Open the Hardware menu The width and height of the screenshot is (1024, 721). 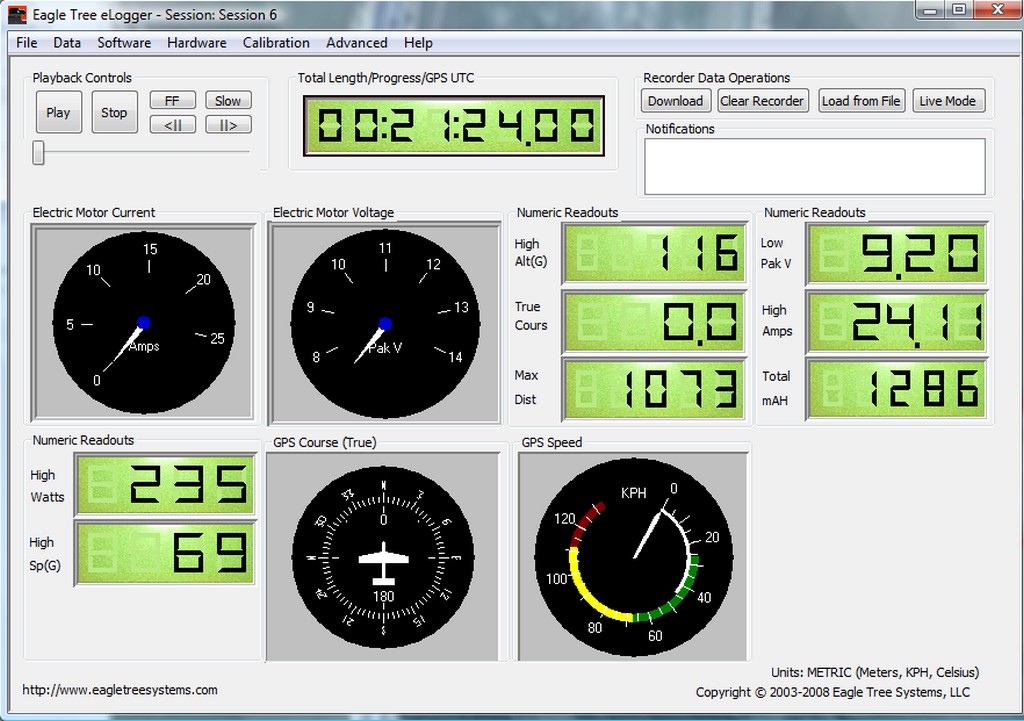click(x=196, y=43)
